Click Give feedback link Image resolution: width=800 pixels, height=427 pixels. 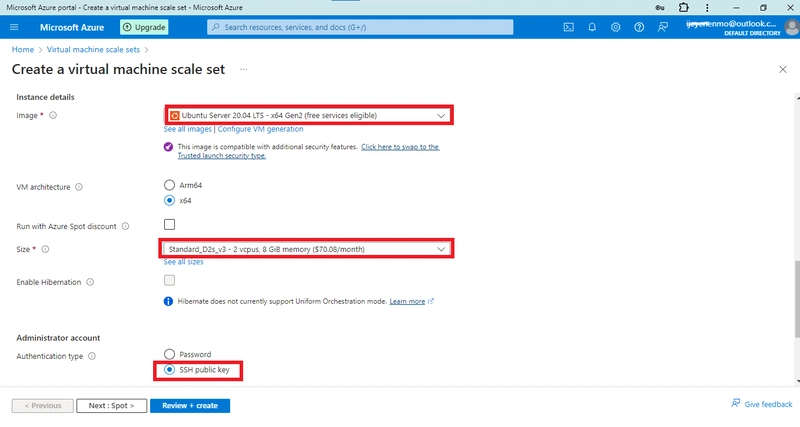coord(762,404)
